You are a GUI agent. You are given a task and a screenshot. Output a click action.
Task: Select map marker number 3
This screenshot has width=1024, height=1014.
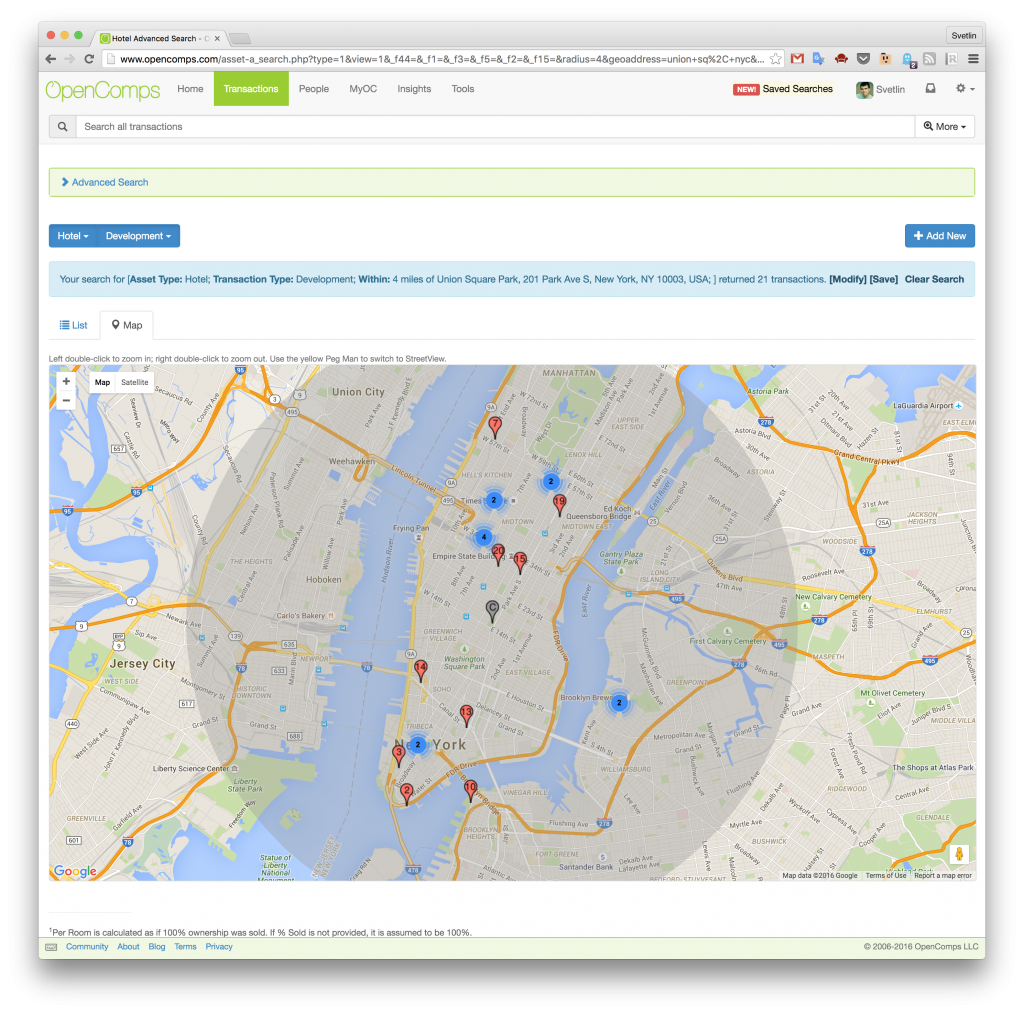click(398, 755)
